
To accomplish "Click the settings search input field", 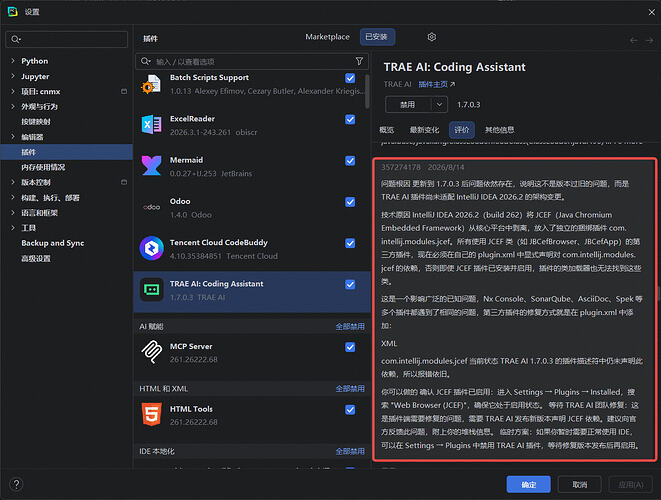I will coord(67,39).
